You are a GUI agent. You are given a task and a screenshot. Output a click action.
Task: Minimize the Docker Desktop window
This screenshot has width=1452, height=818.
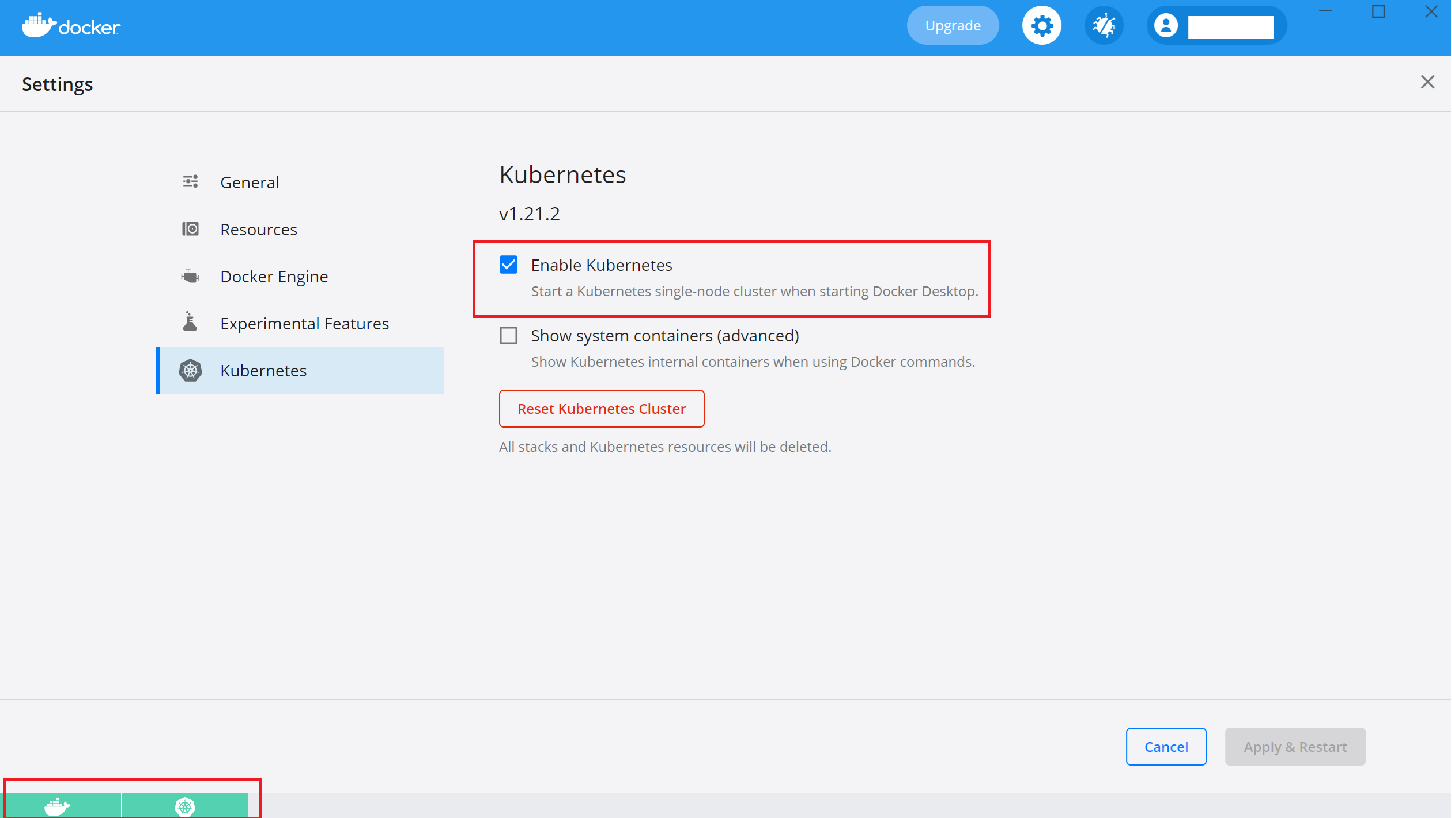pyautogui.click(x=1325, y=11)
